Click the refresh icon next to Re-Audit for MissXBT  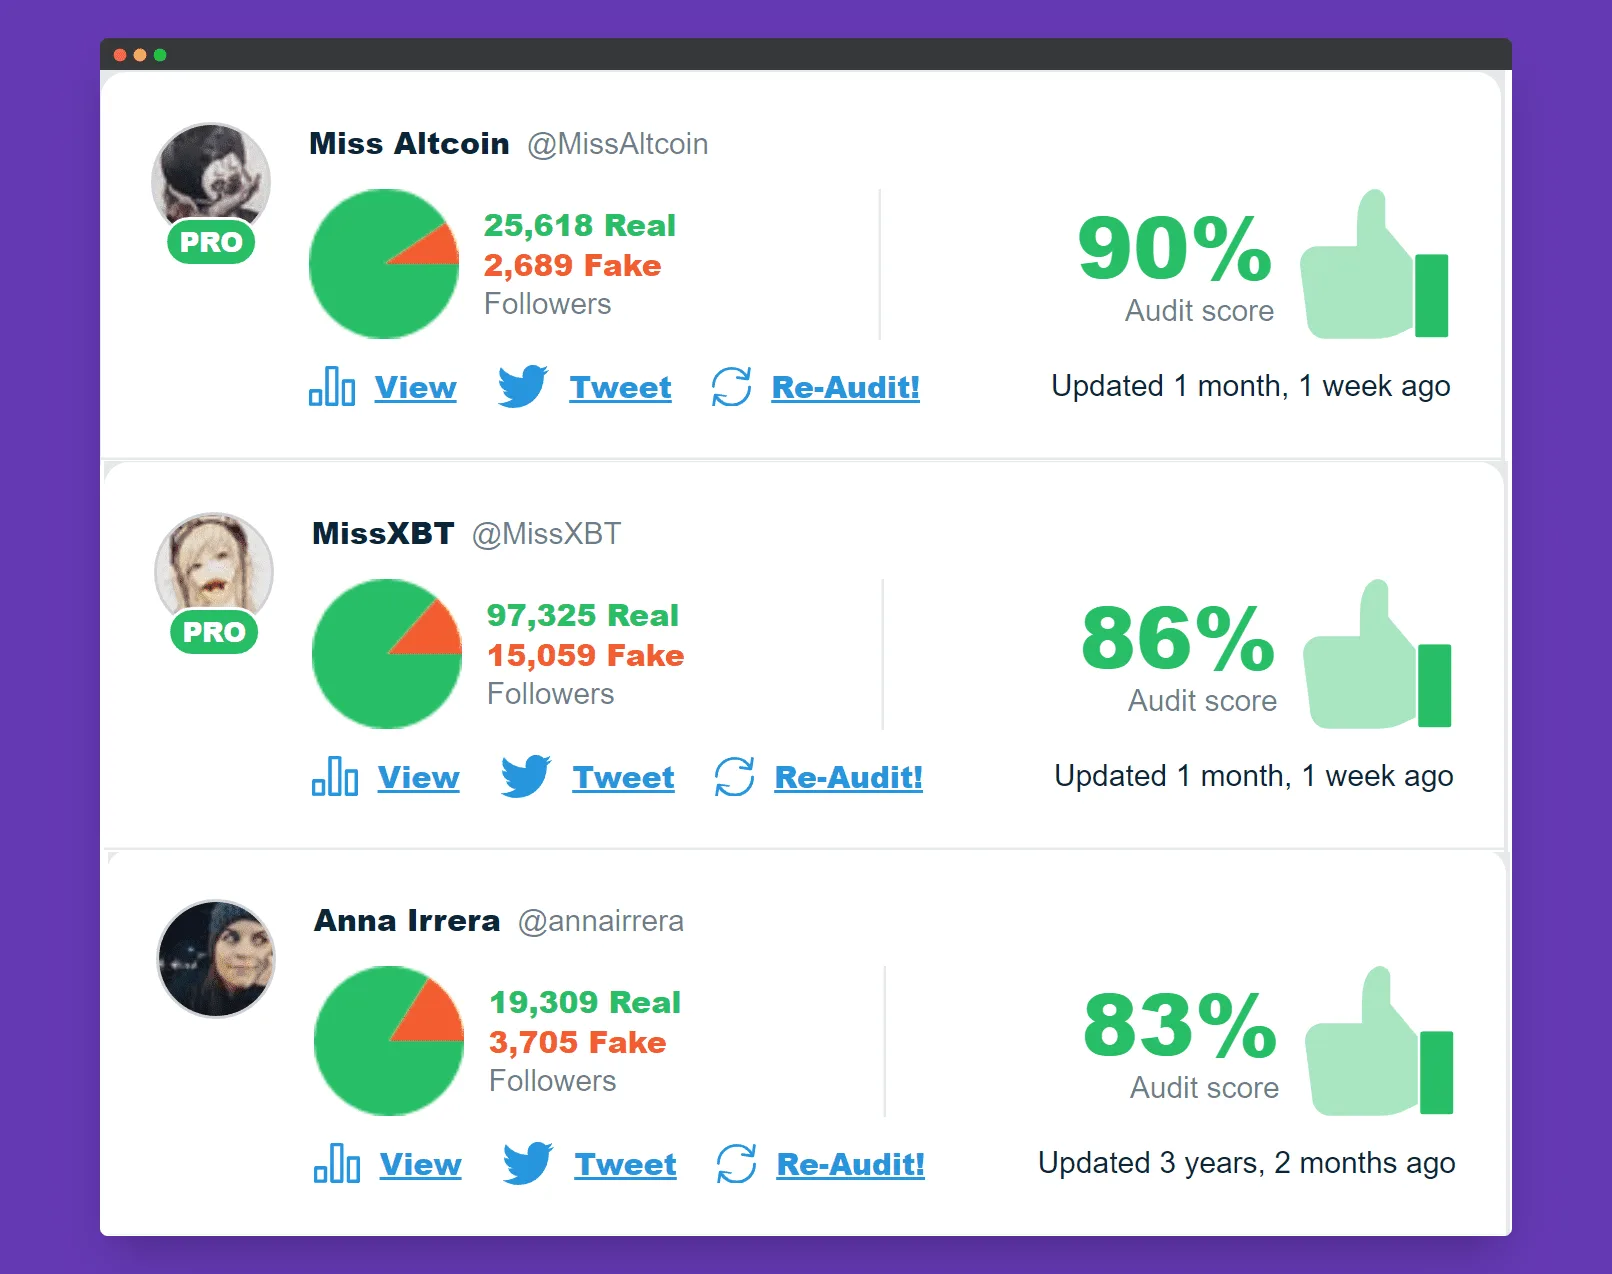coord(735,777)
